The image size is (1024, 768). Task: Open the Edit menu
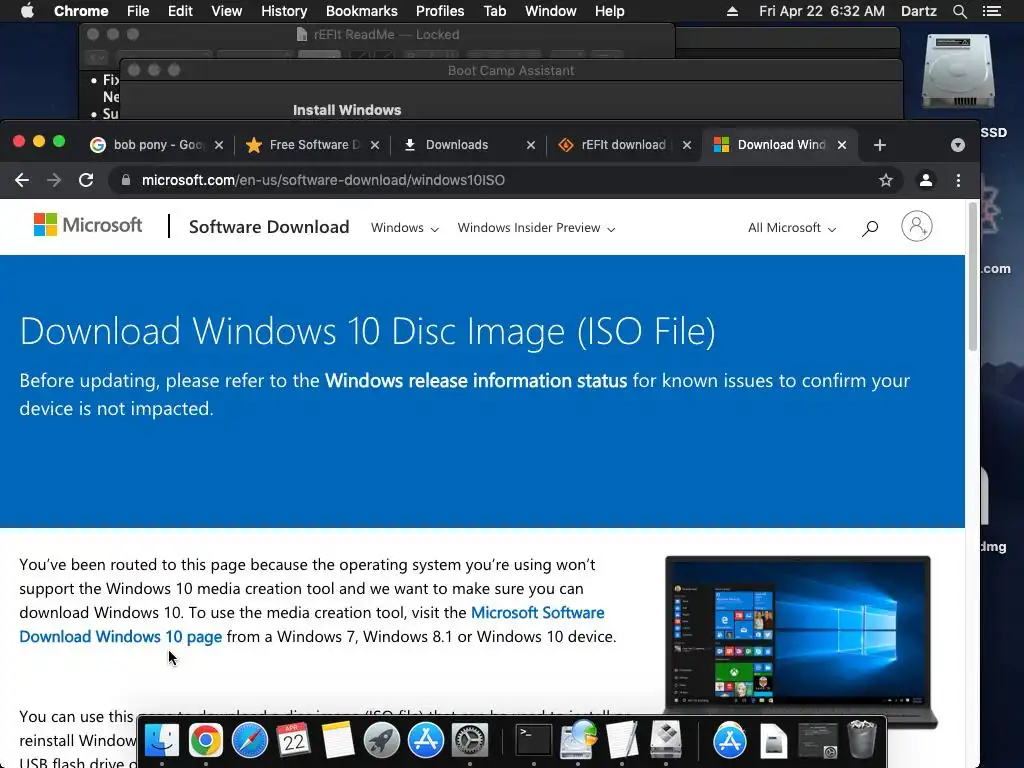180,11
